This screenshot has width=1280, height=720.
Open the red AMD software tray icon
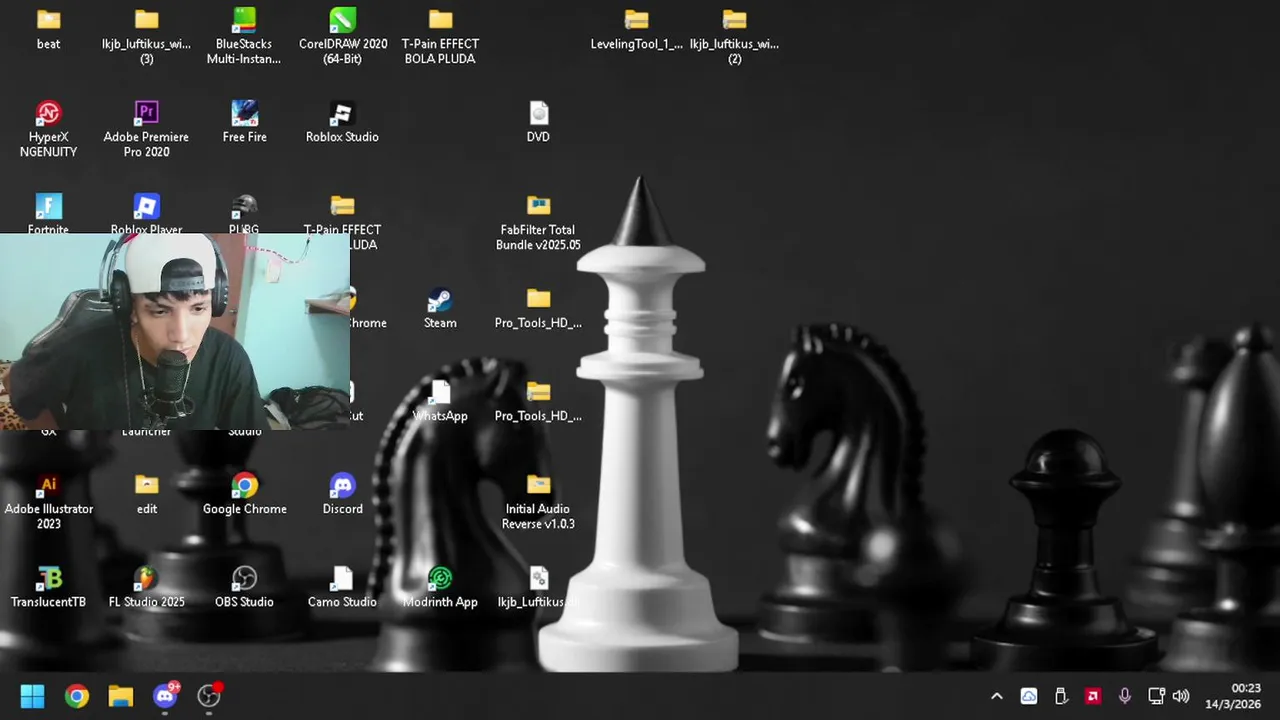click(x=1093, y=696)
